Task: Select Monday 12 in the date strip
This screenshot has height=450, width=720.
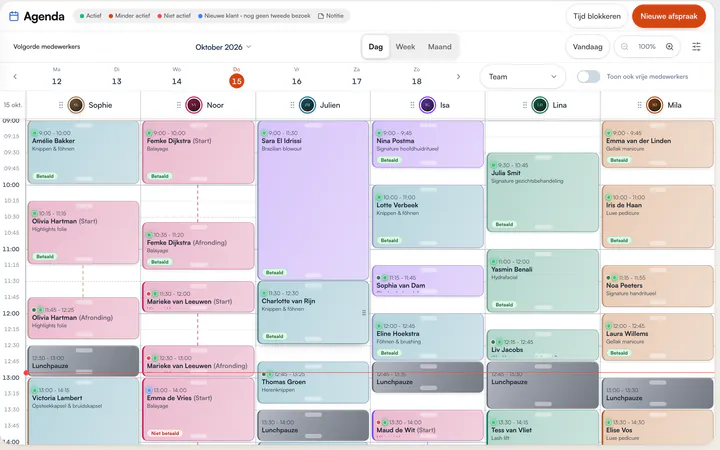Action: 56,77
